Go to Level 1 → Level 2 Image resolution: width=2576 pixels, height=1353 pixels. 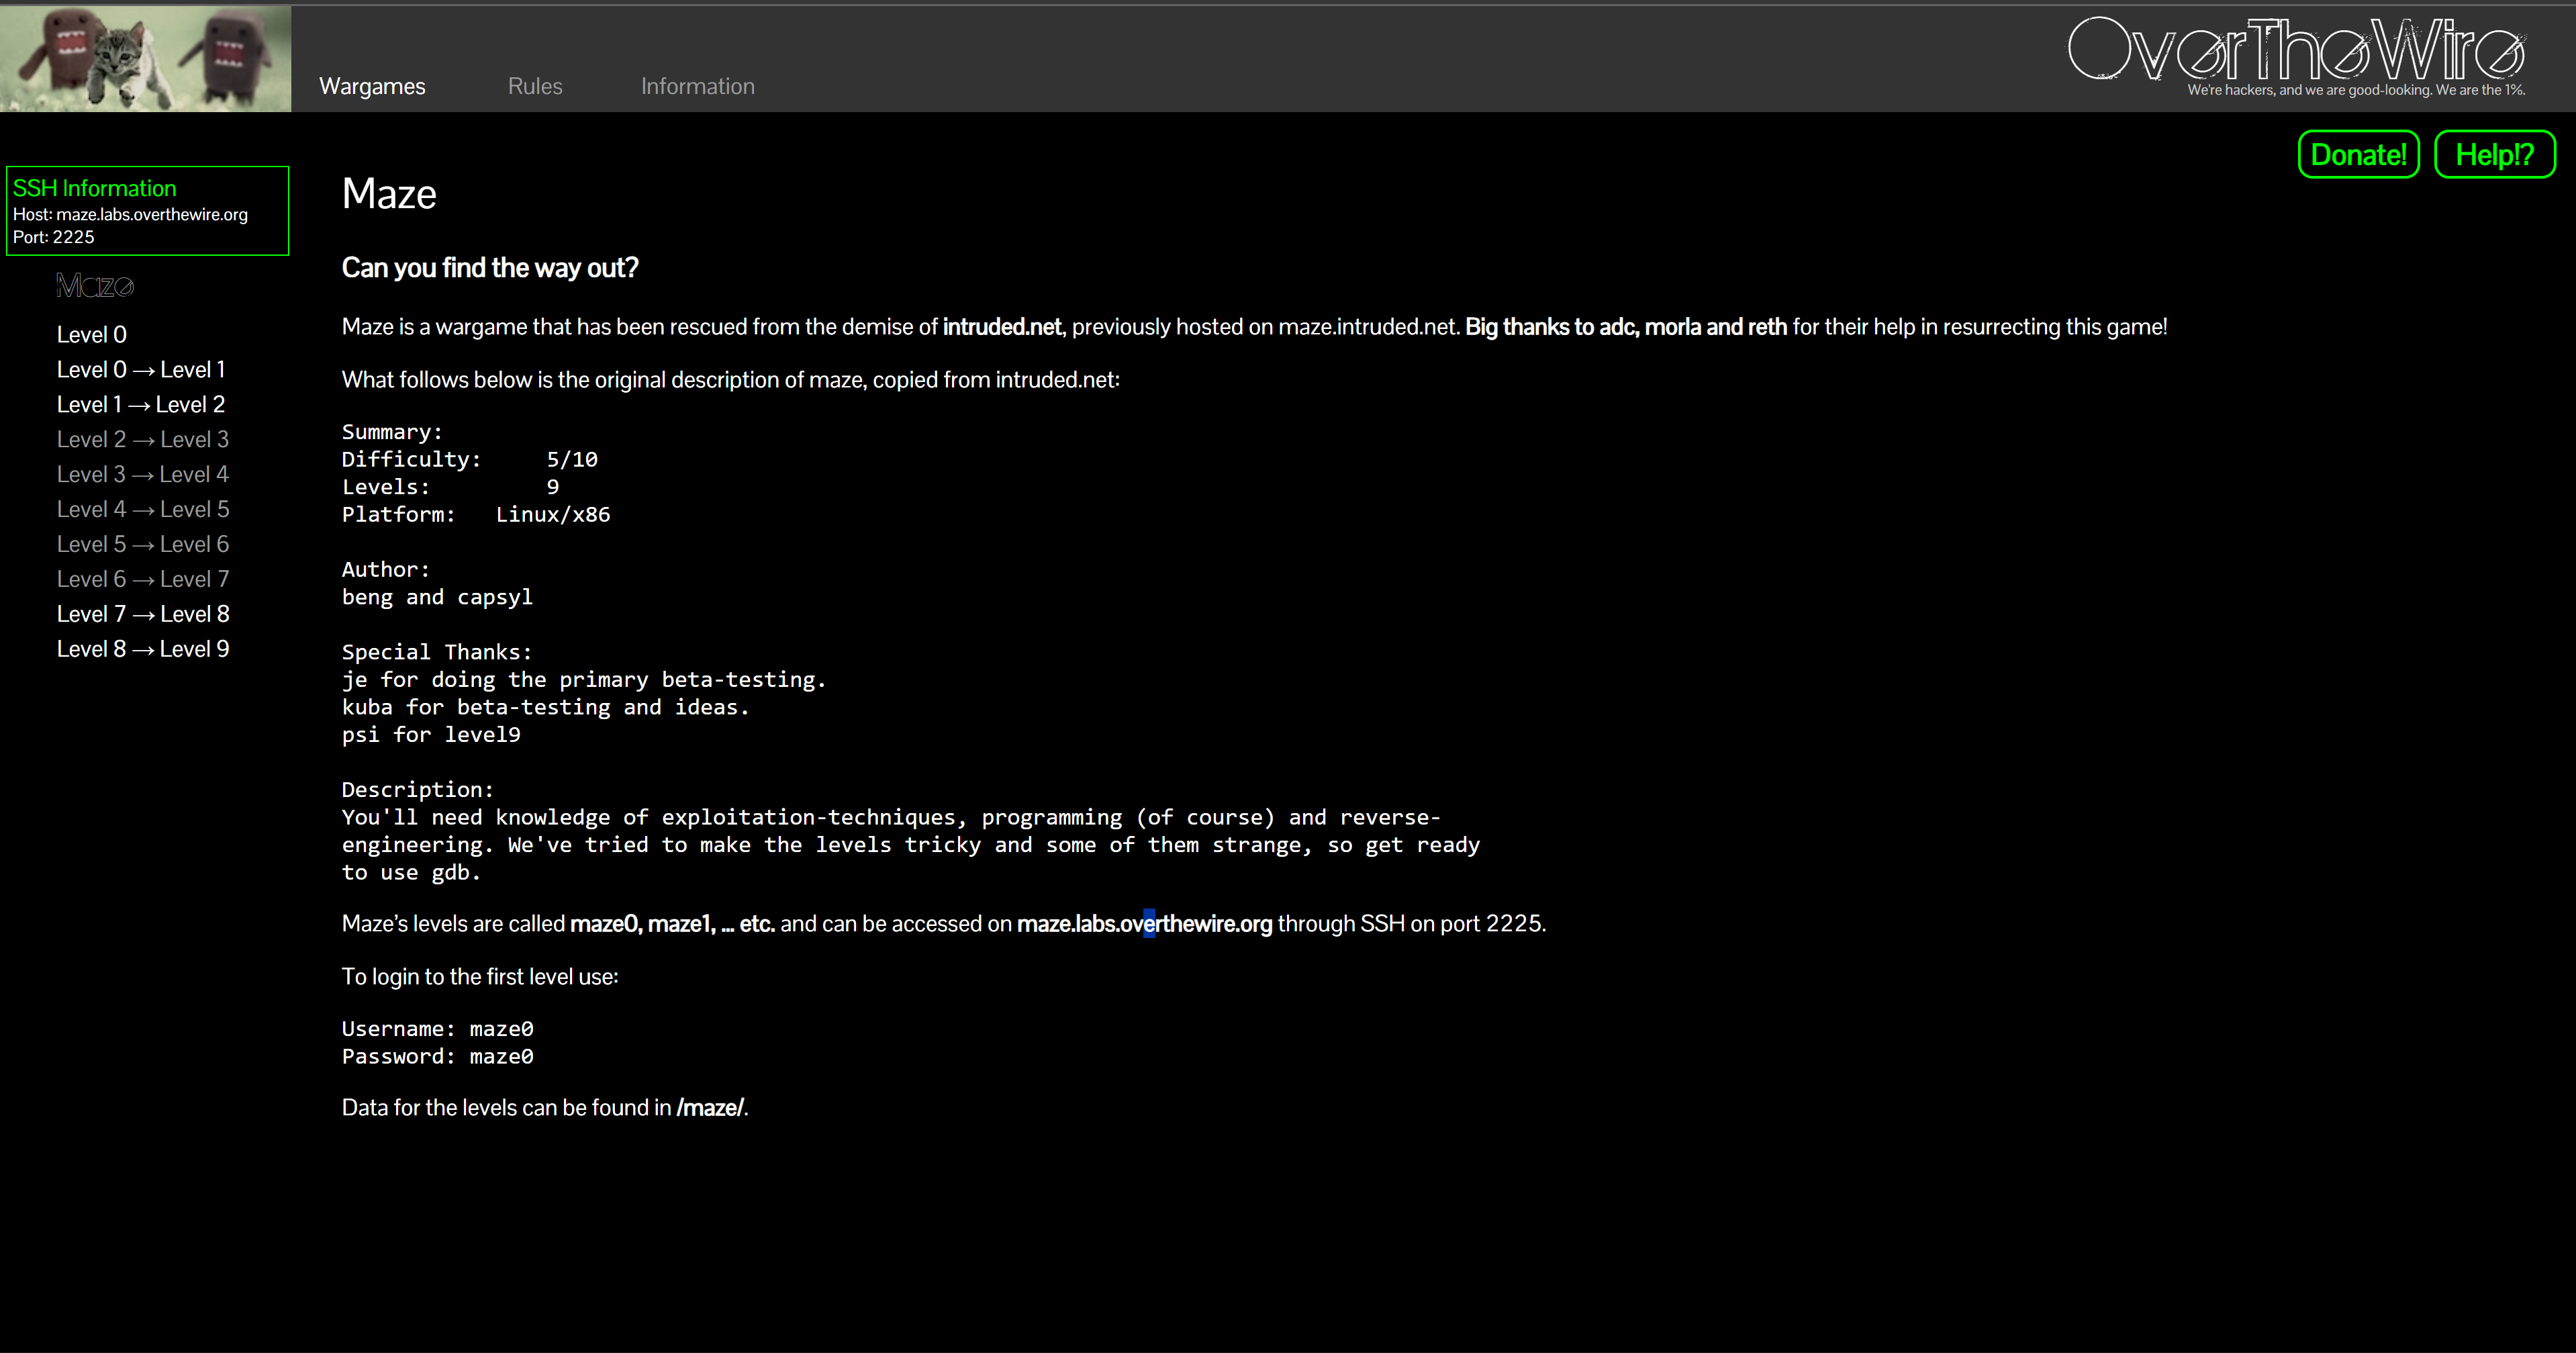pyautogui.click(x=141, y=404)
